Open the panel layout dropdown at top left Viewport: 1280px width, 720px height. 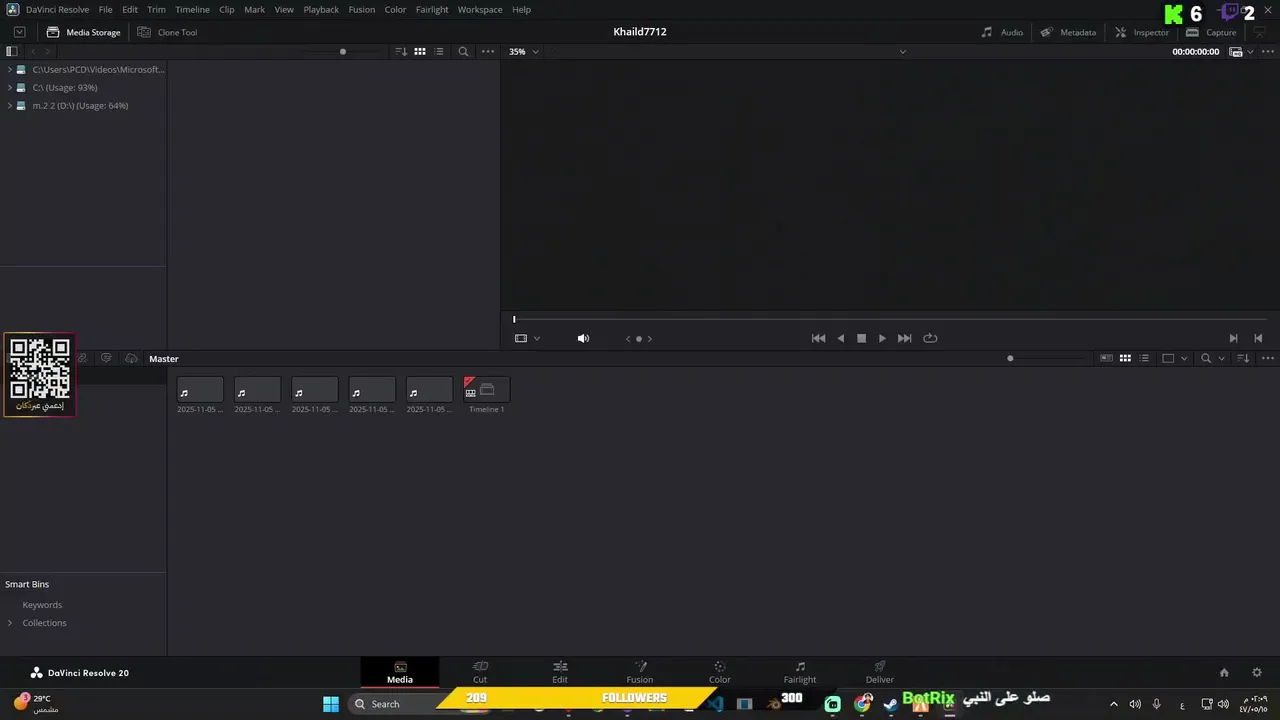19,32
